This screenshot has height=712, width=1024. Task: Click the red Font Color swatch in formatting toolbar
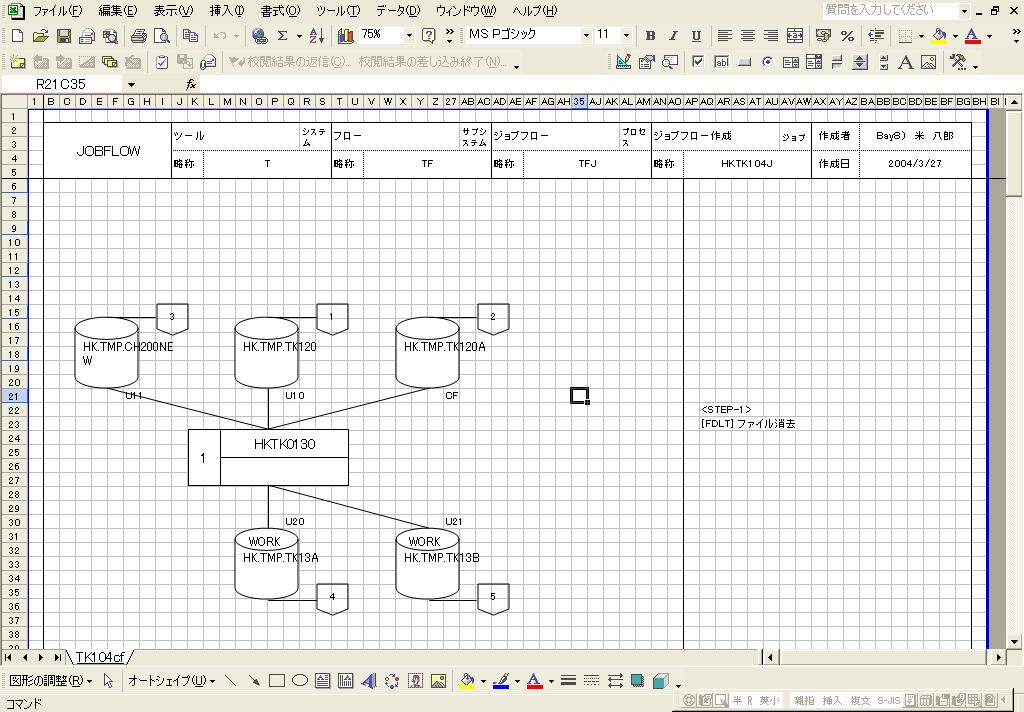(972, 35)
